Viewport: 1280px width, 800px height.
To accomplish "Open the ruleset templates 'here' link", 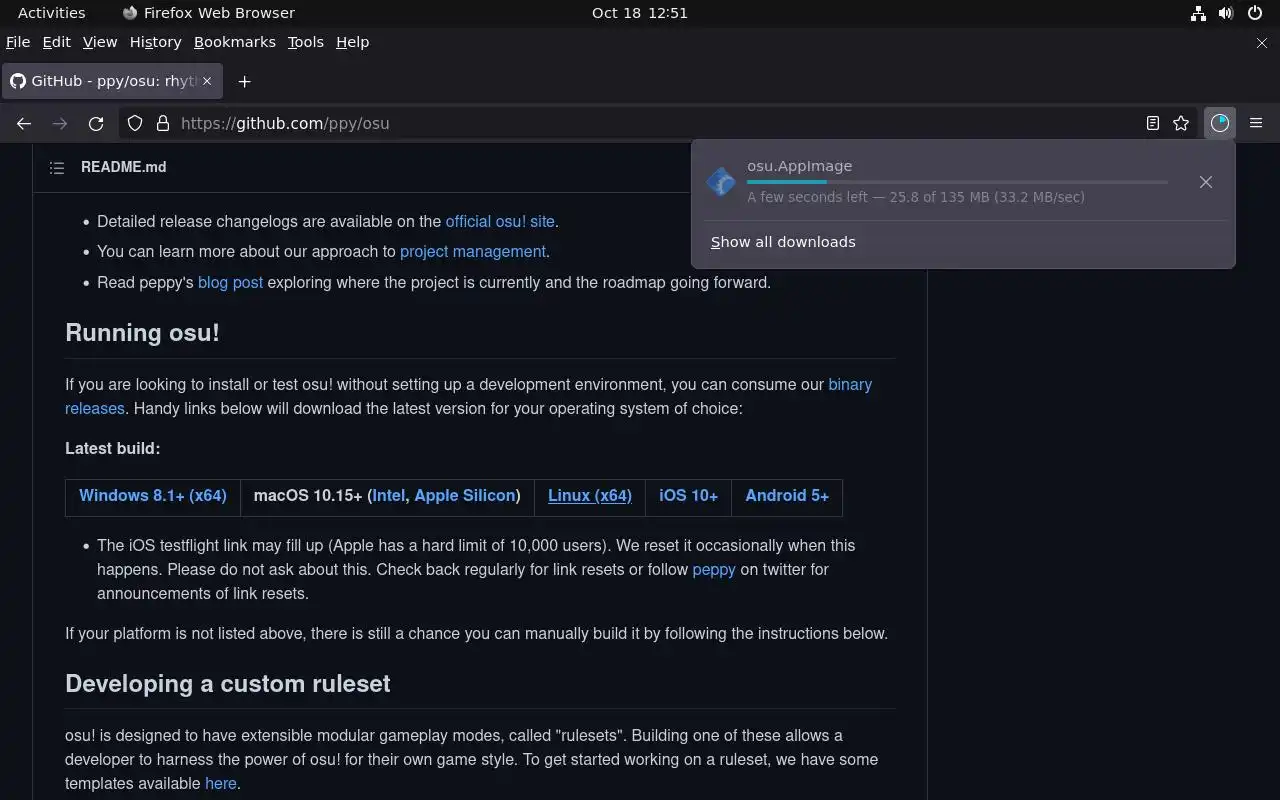I will (x=221, y=783).
